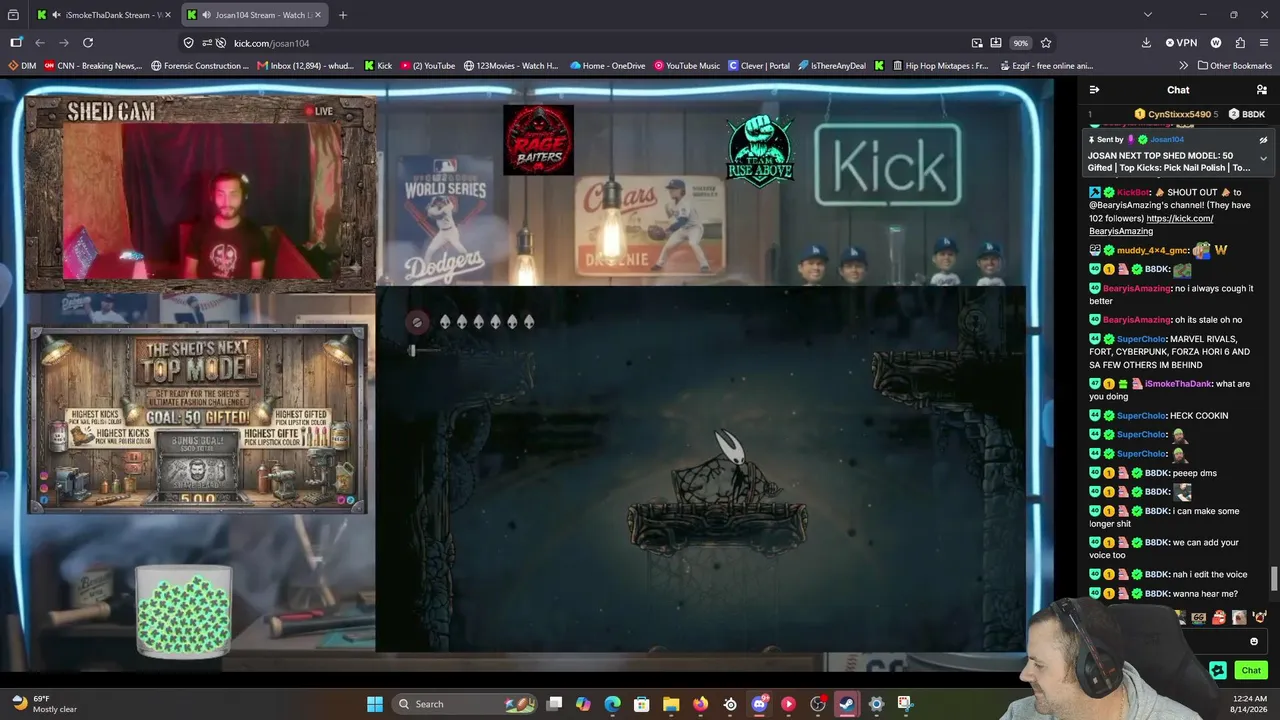This screenshot has width=1280, height=720.
Task: Collapse the chat panel with the arrow icon
Action: tap(1094, 90)
